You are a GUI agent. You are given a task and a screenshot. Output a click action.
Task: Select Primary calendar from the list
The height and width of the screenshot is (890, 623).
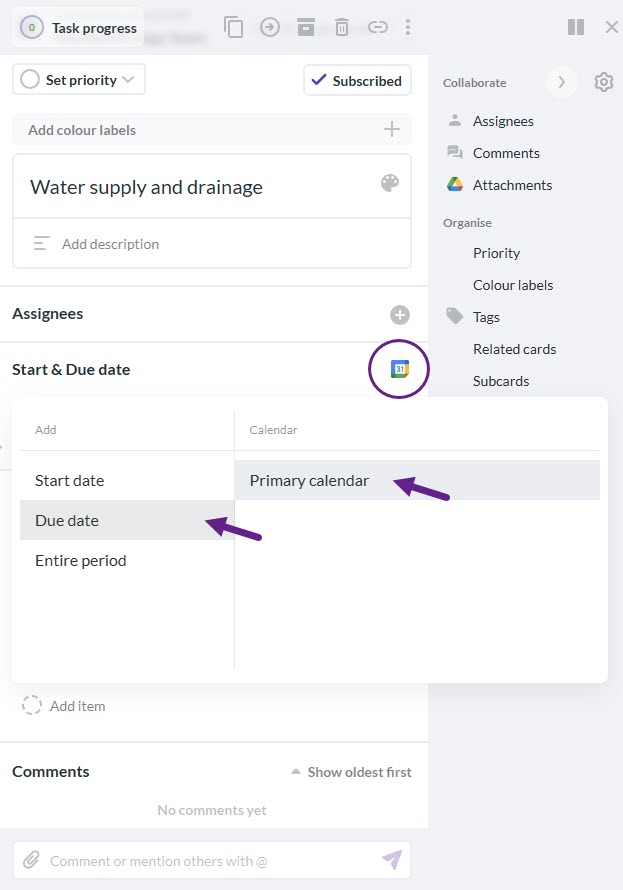(309, 480)
